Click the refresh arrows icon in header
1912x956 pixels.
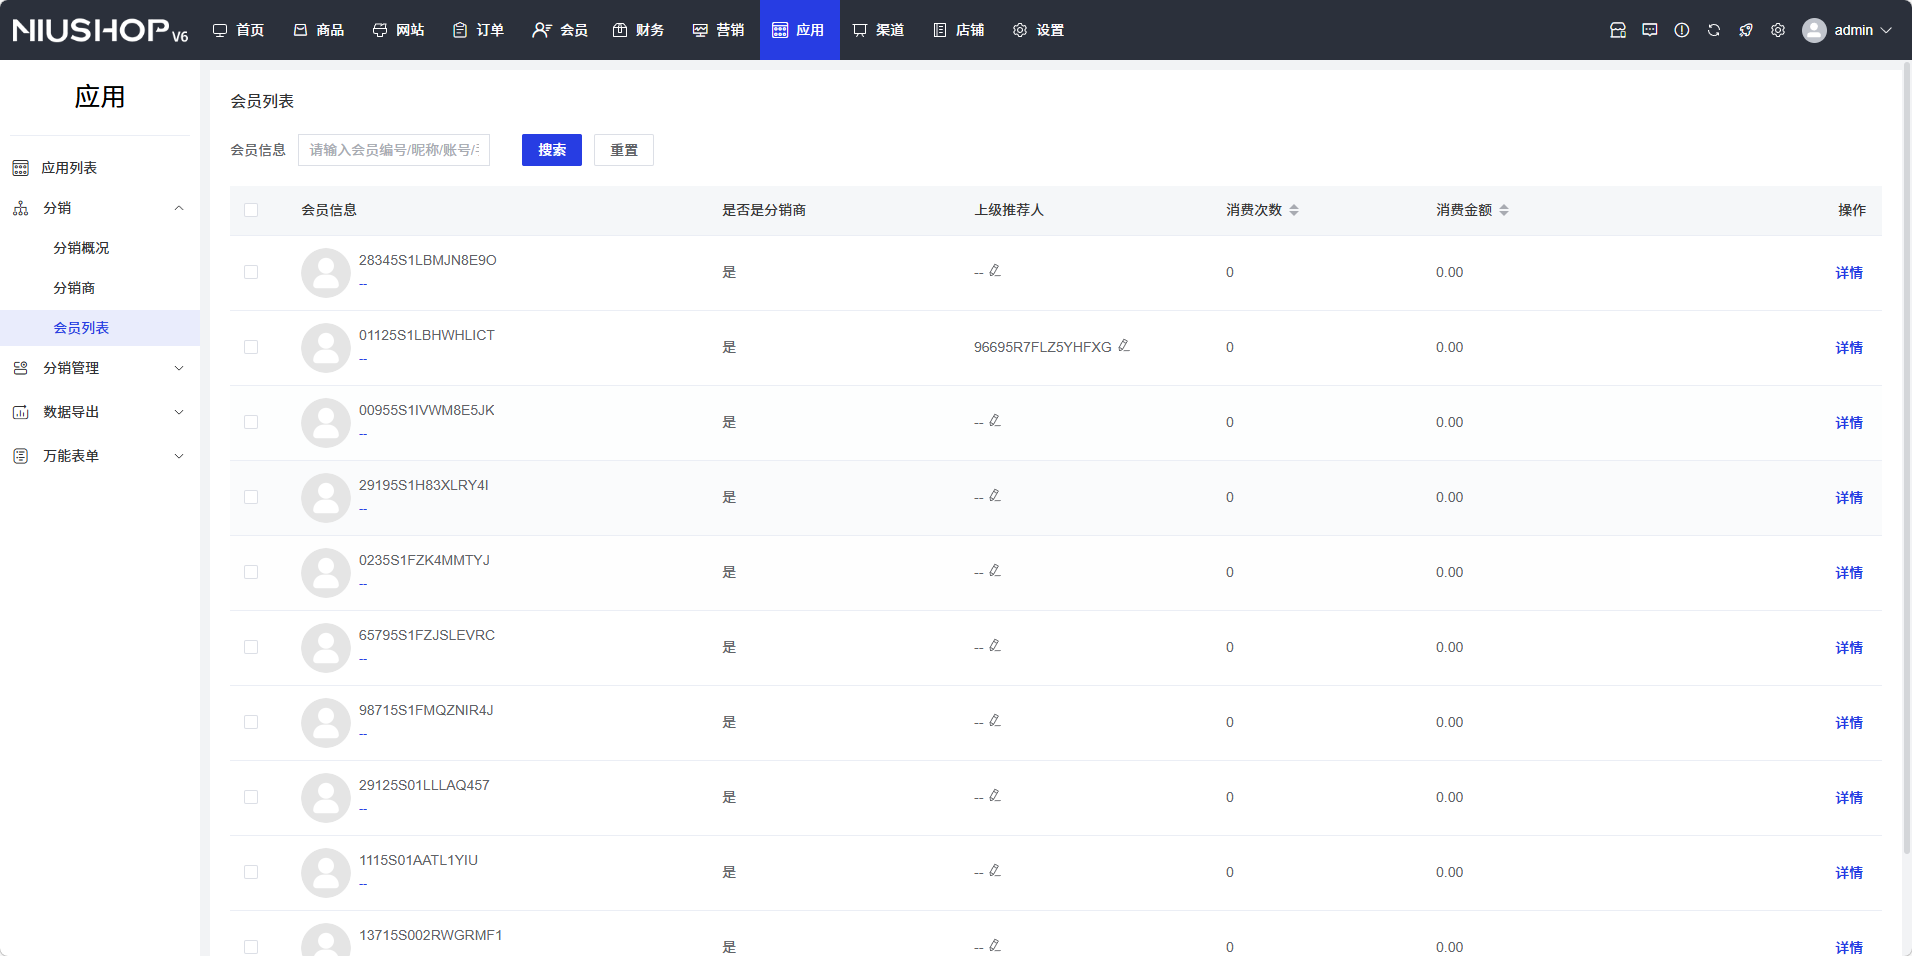pyautogui.click(x=1714, y=30)
